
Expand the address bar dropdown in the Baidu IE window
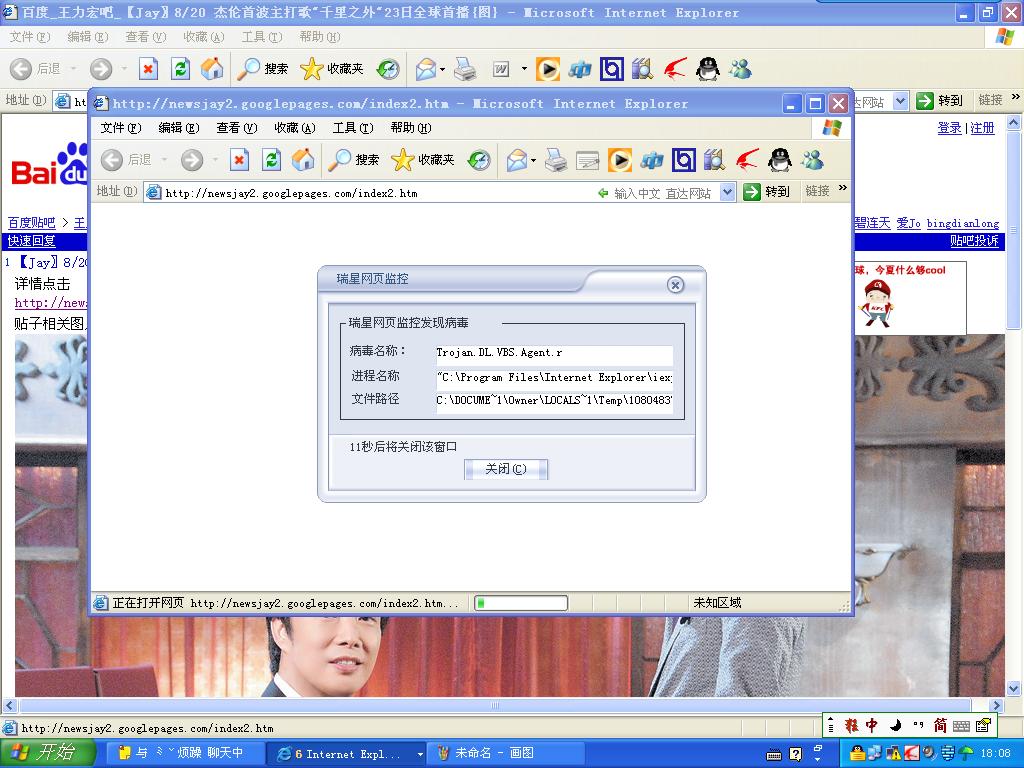[901, 101]
